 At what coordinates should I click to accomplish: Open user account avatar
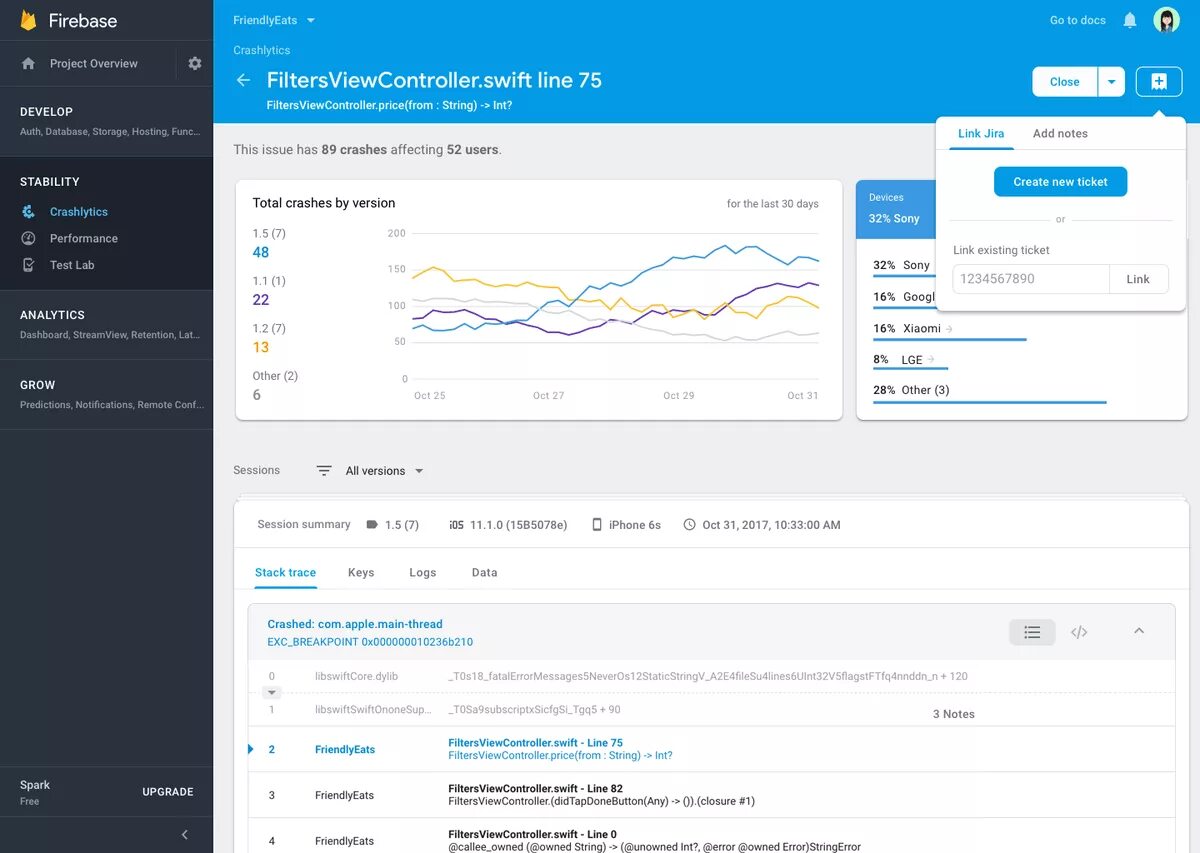(1166, 20)
